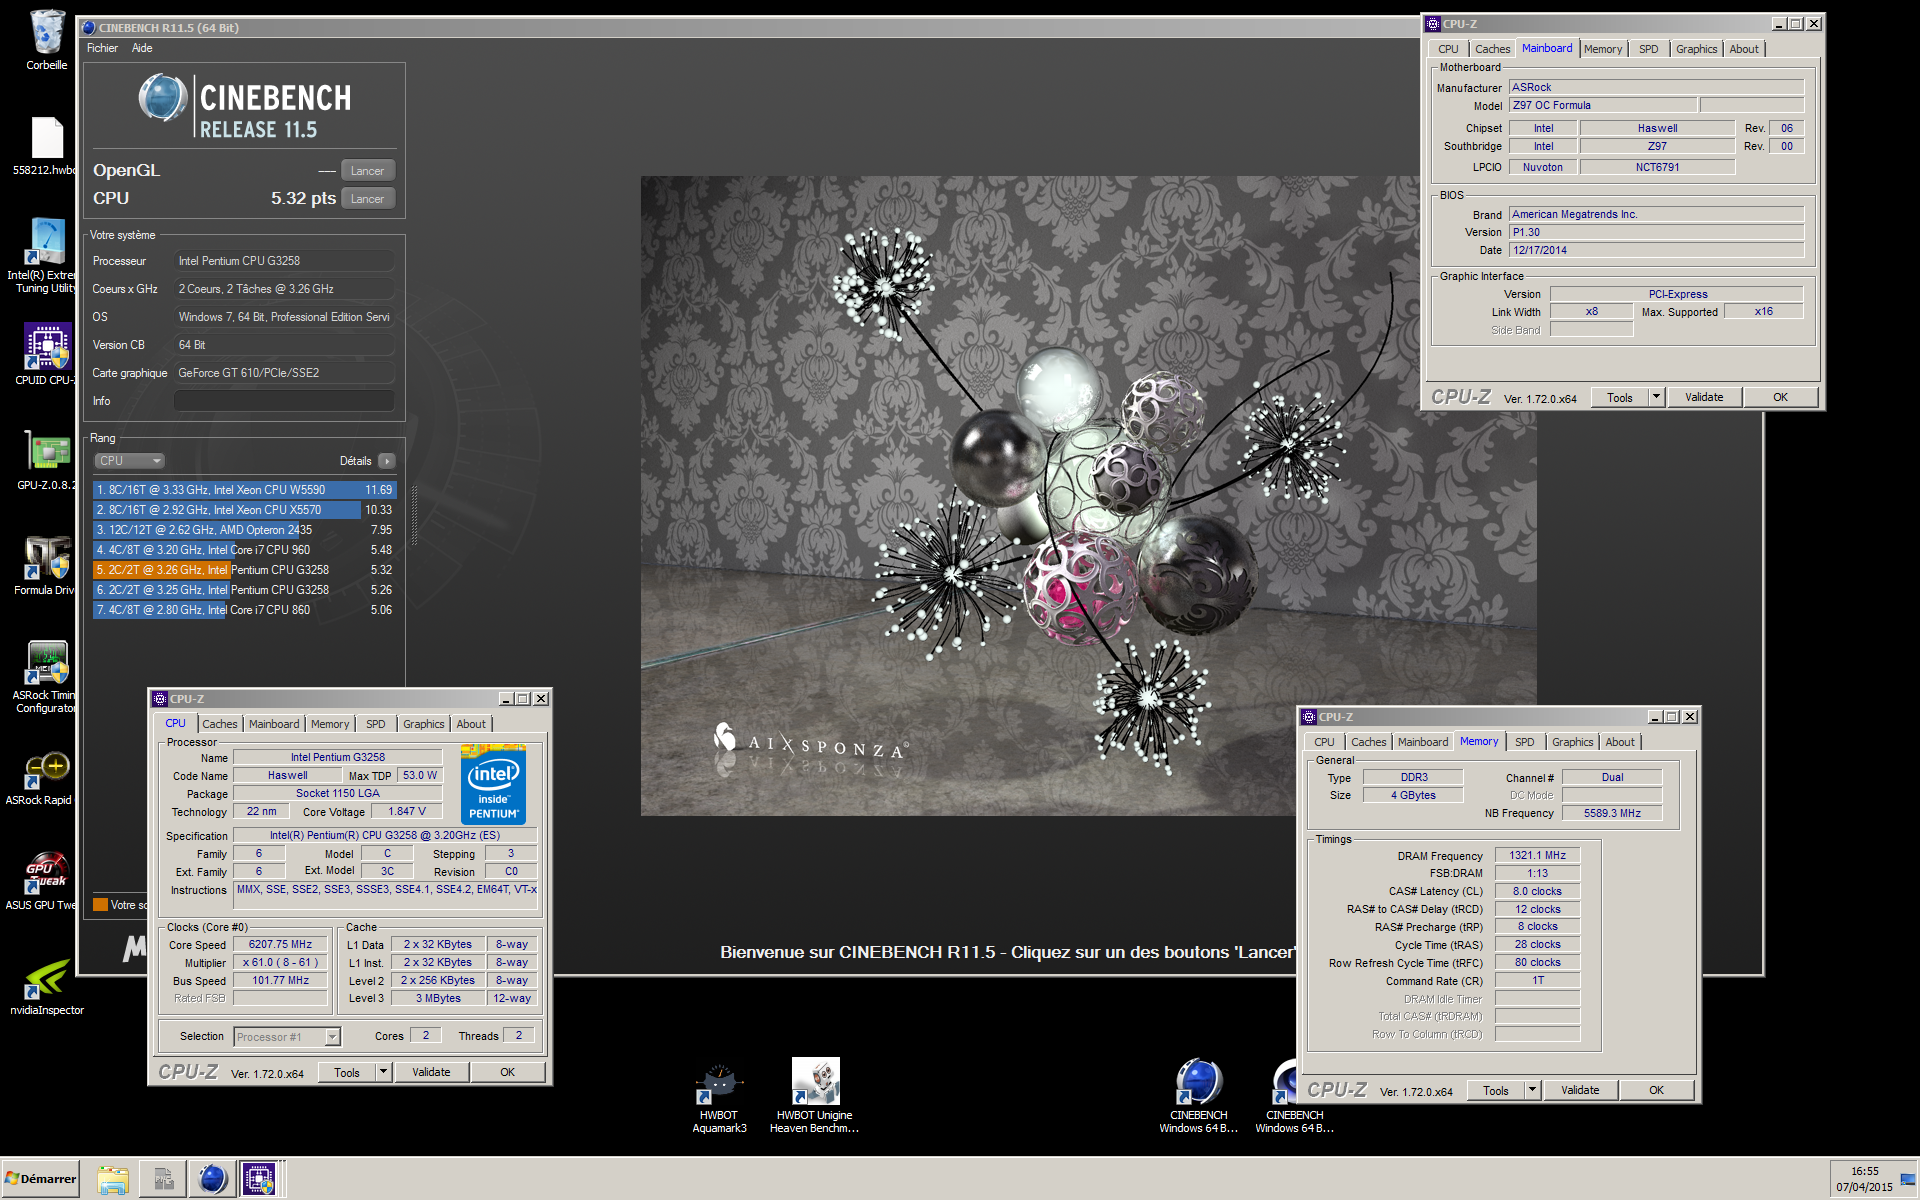Image resolution: width=1920 pixels, height=1200 pixels.
Task: Open the Fichier menu in Cinebench
Action: click(x=102, y=48)
